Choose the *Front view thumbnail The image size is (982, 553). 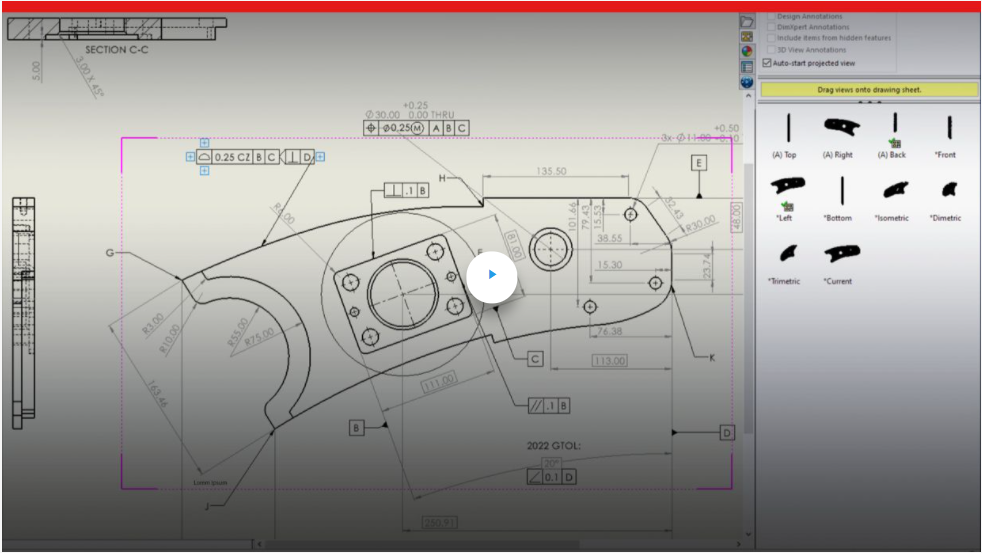[x=946, y=128]
